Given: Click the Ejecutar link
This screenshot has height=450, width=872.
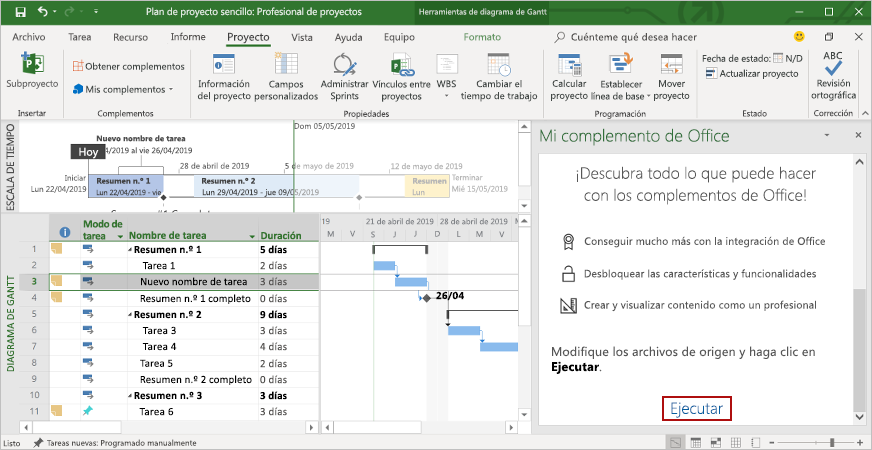Looking at the screenshot, I should (696, 409).
